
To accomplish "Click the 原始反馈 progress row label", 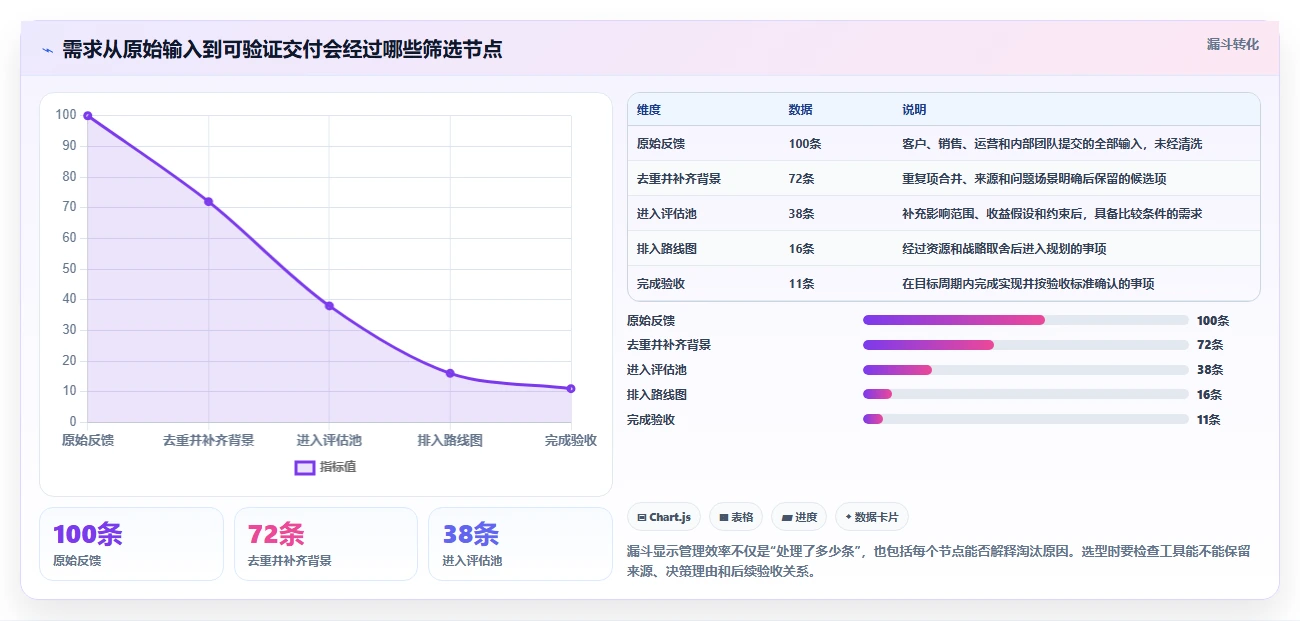I will [x=651, y=321].
